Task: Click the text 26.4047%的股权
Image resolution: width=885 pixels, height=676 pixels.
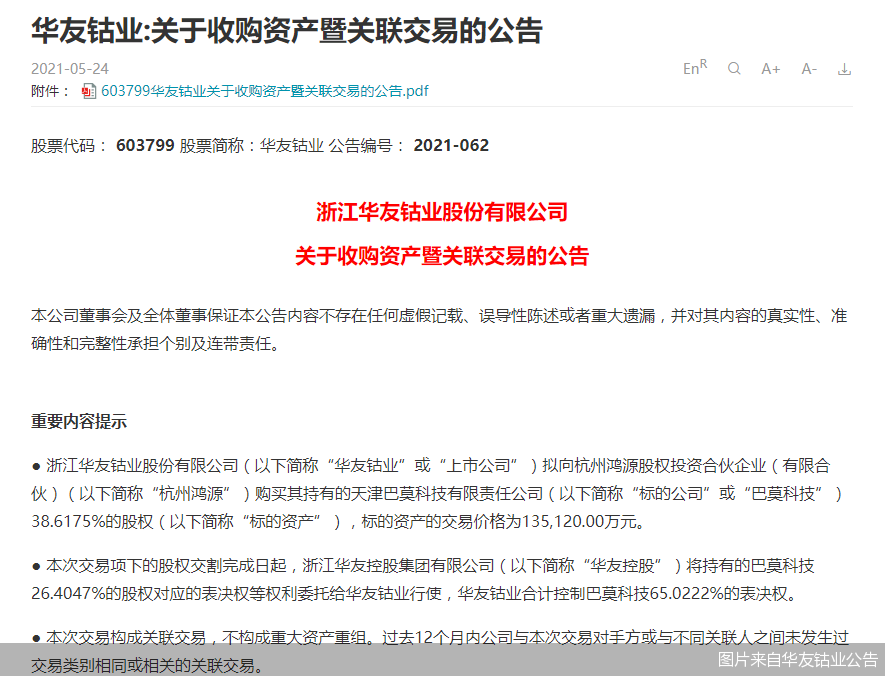Action: 92,594
